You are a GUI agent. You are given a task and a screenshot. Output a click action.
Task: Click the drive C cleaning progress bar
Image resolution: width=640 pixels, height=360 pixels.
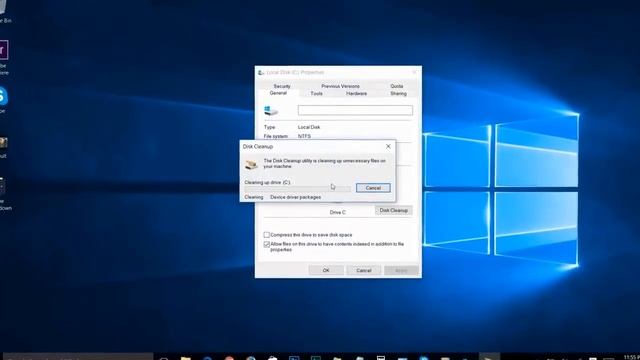pyautogui.click(x=297, y=189)
